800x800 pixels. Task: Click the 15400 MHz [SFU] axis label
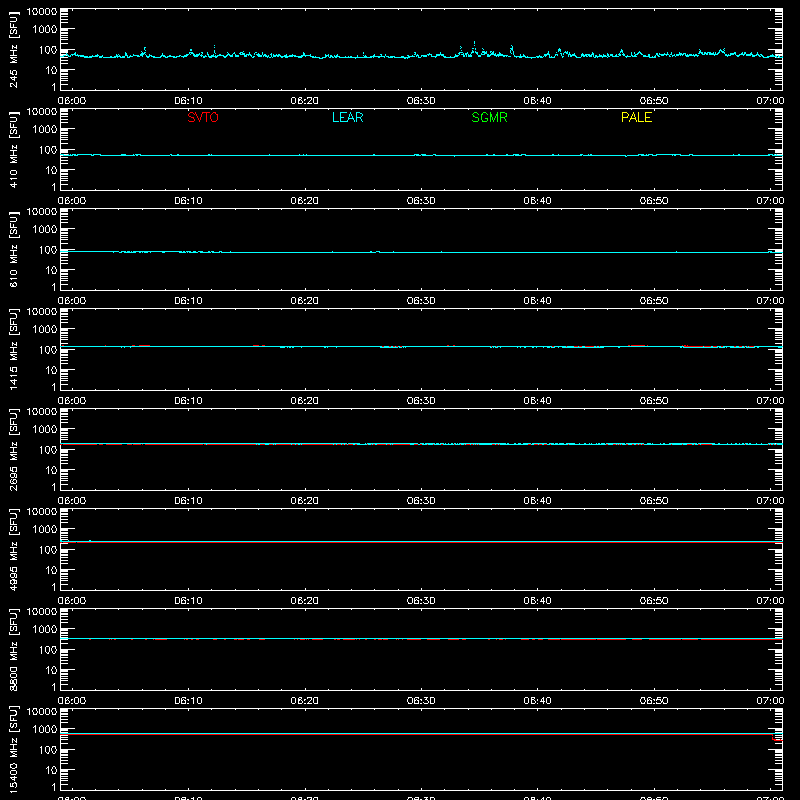tap(13, 749)
